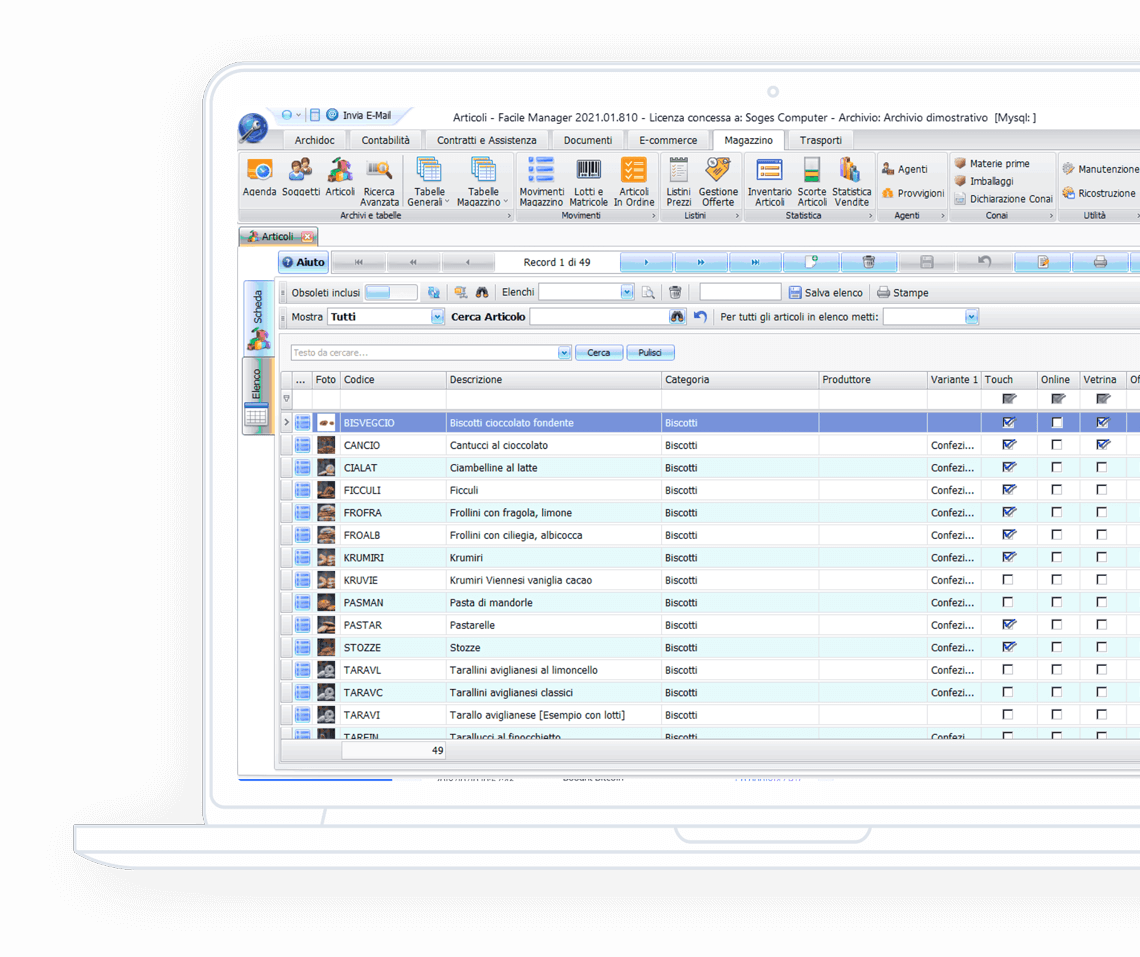This screenshot has height=957, width=1140.
Task: Click Lotti e Matricole barcode icon
Action: click(588, 172)
